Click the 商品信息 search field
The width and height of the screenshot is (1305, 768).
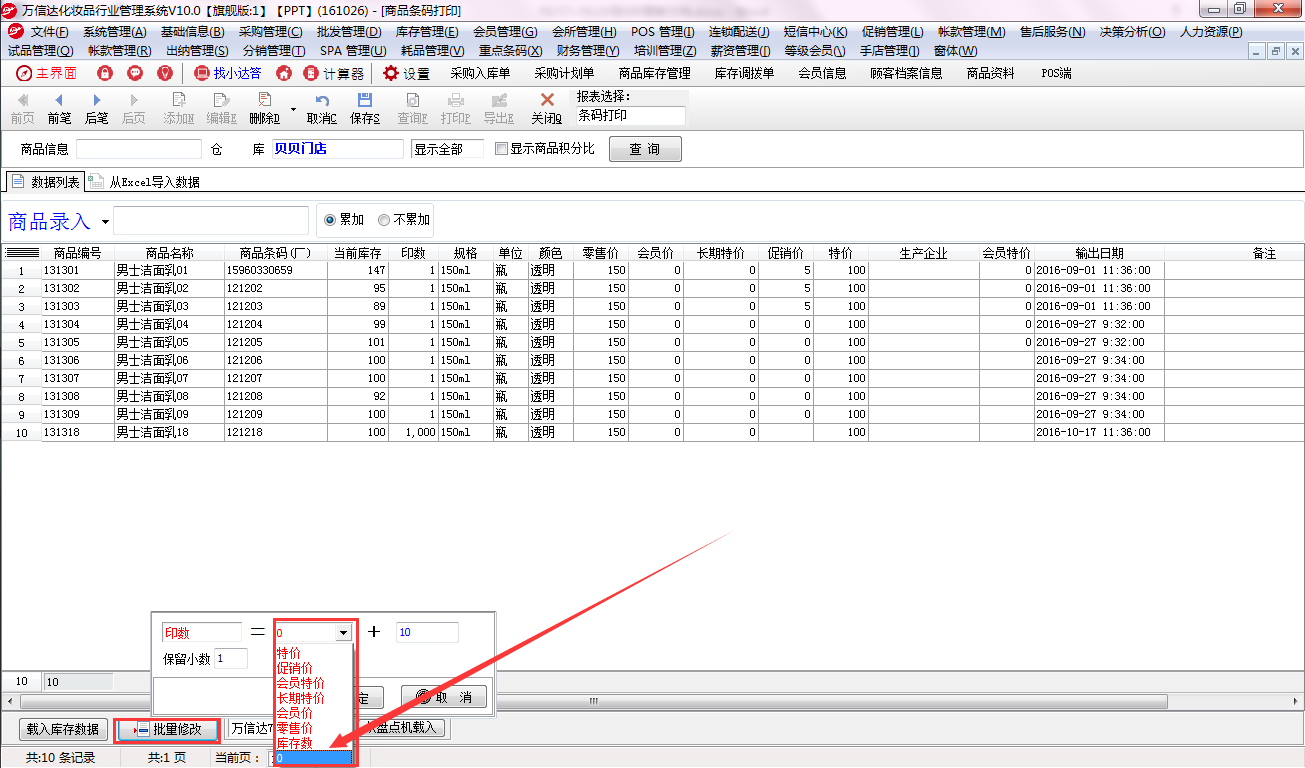(139, 149)
